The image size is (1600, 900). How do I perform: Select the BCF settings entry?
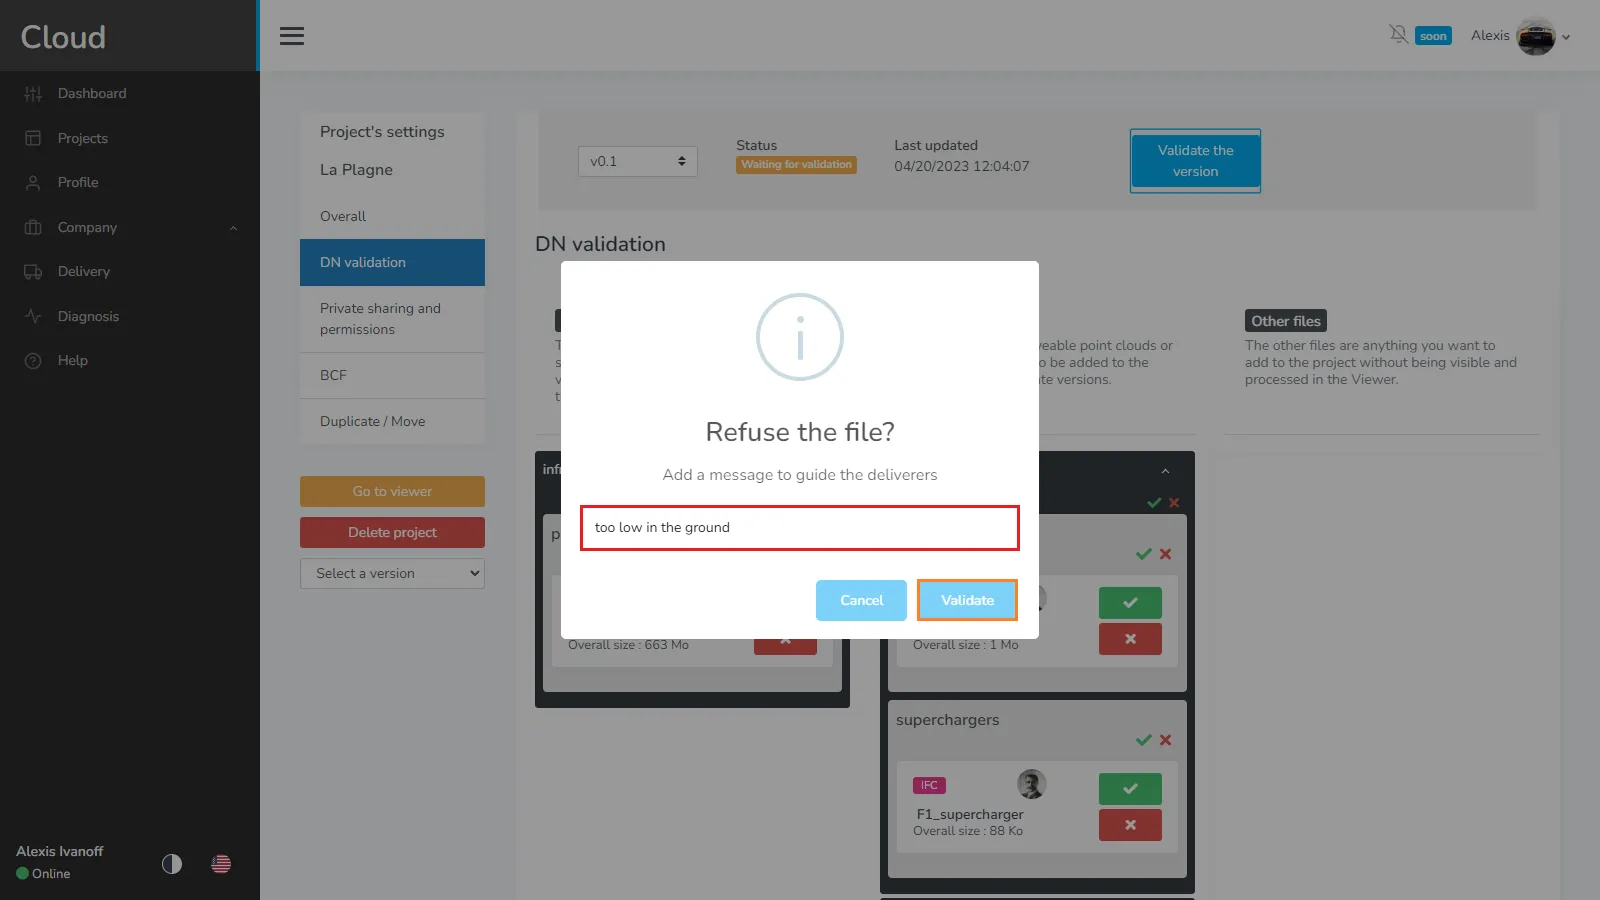click(392, 375)
